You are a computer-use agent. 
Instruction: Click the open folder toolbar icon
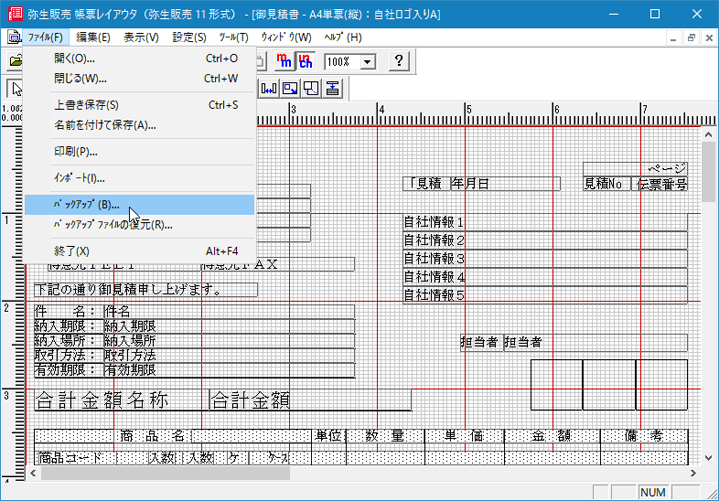(x=15, y=61)
